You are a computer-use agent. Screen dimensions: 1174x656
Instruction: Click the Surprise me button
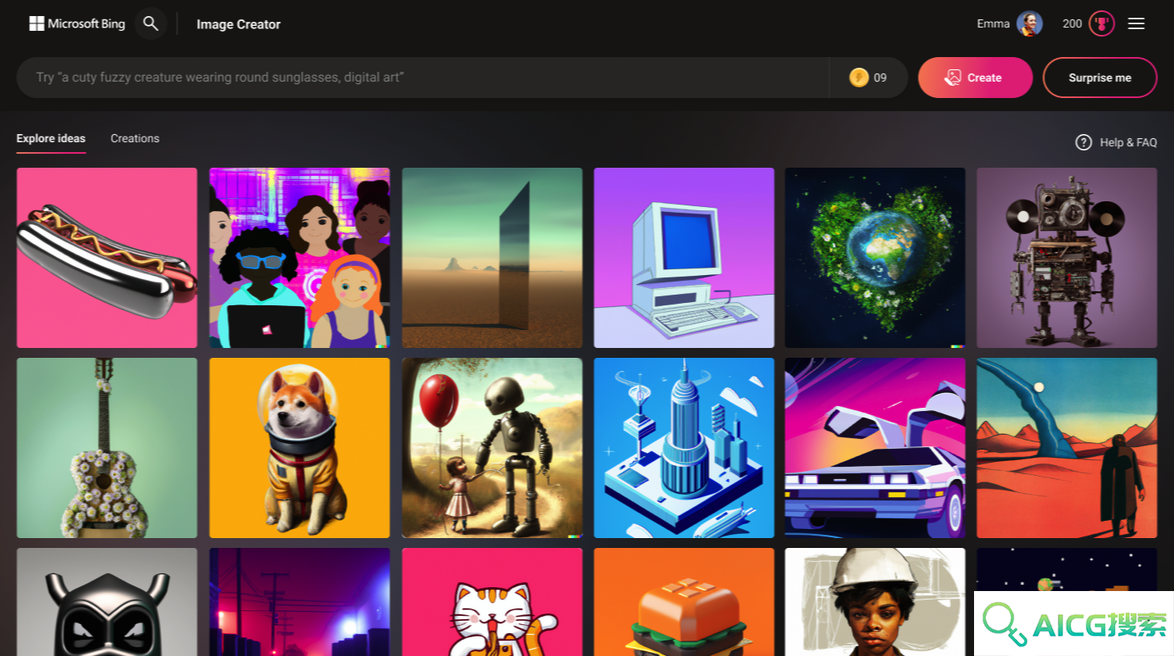tap(1100, 78)
